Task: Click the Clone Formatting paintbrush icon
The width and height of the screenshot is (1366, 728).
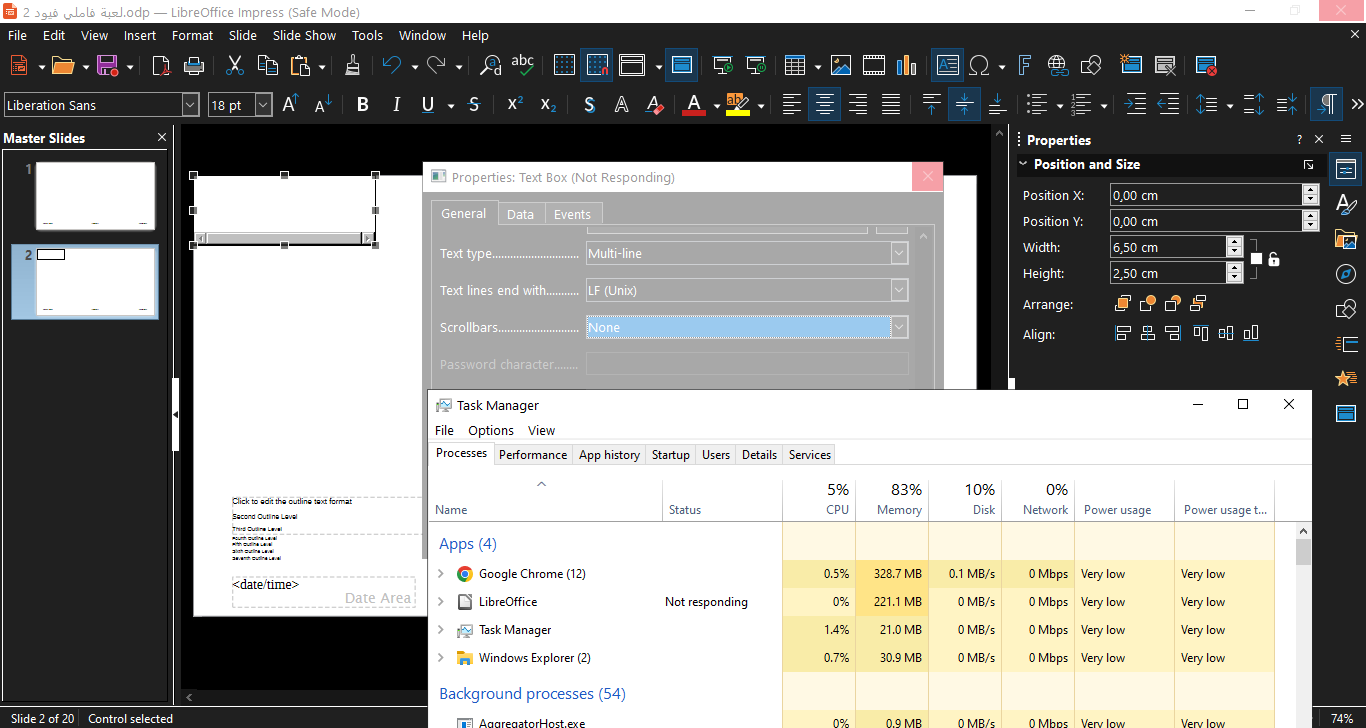Action: point(352,66)
